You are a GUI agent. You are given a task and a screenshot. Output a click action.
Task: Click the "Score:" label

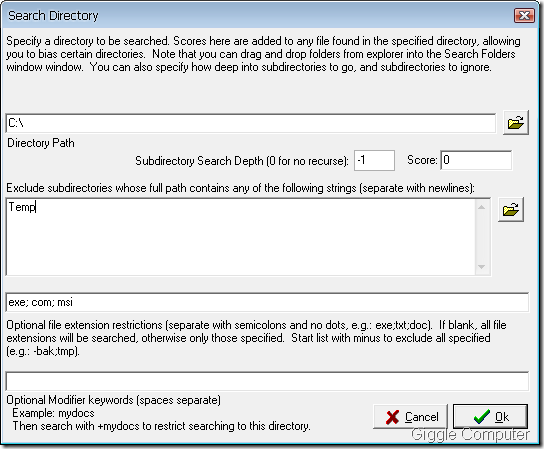coord(422,160)
